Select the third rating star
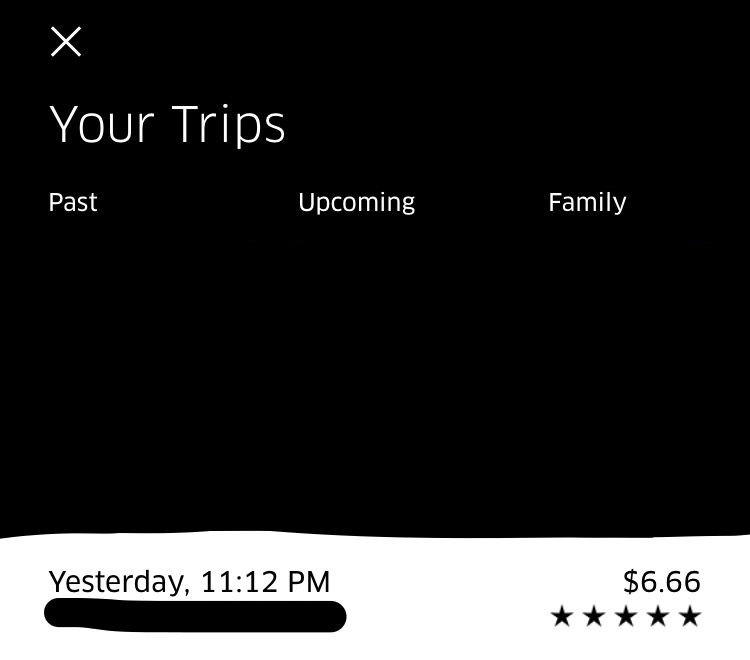This screenshot has height=660, width=750. click(x=626, y=616)
